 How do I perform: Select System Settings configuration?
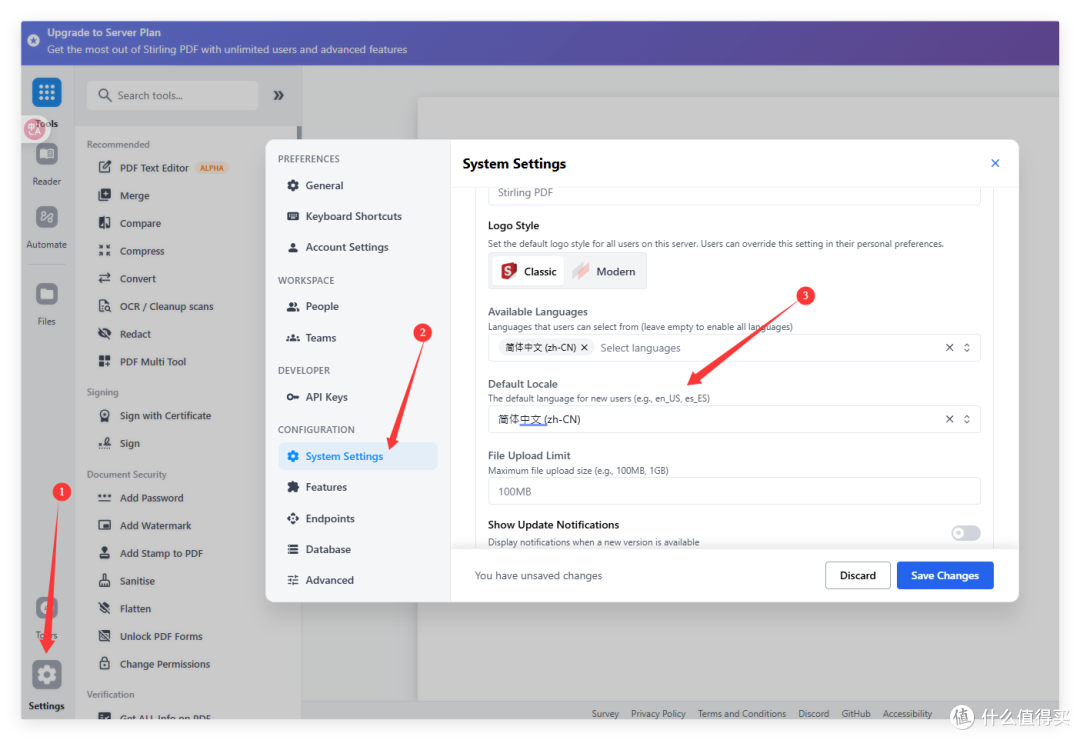(357, 456)
